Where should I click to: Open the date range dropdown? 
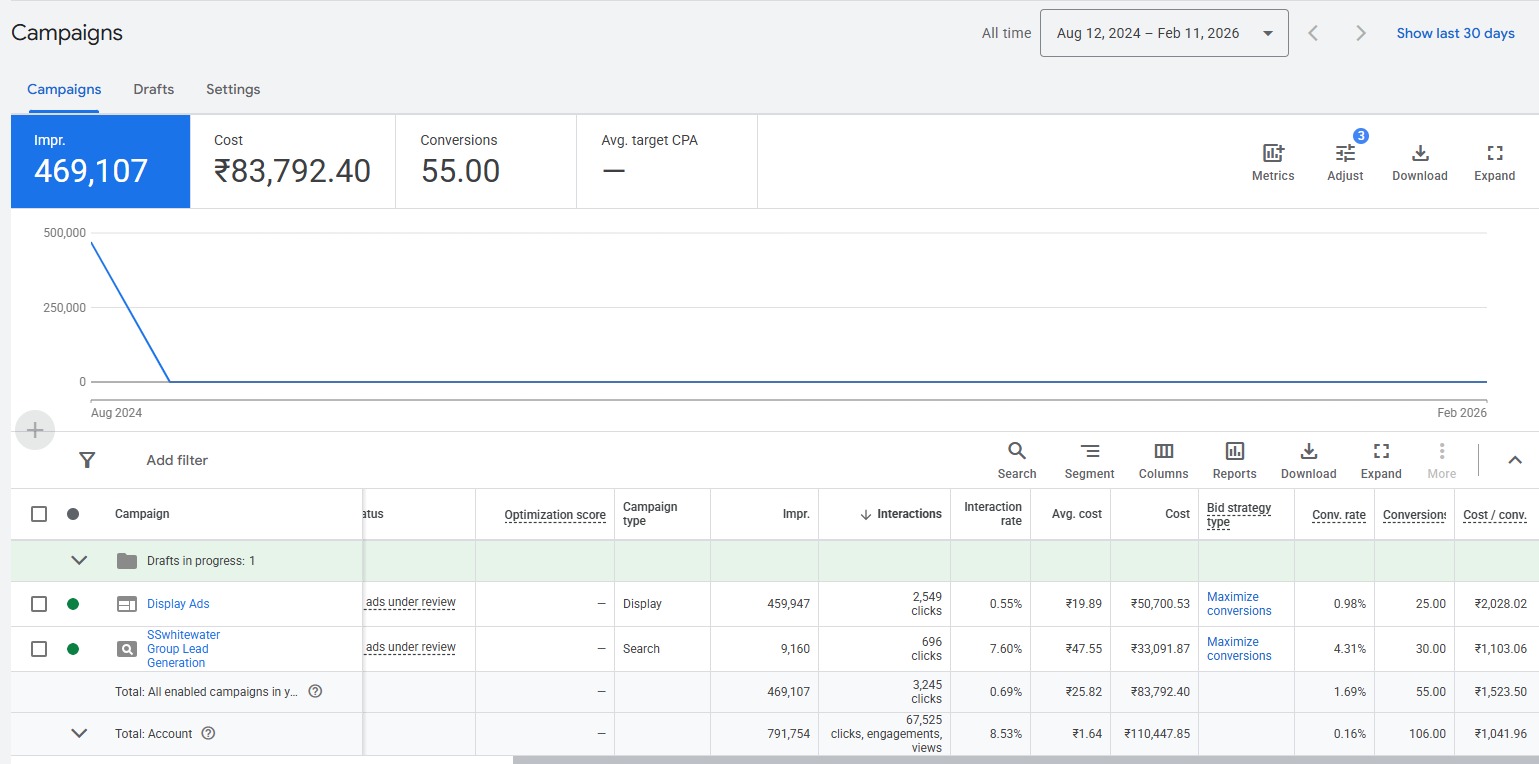1164,33
